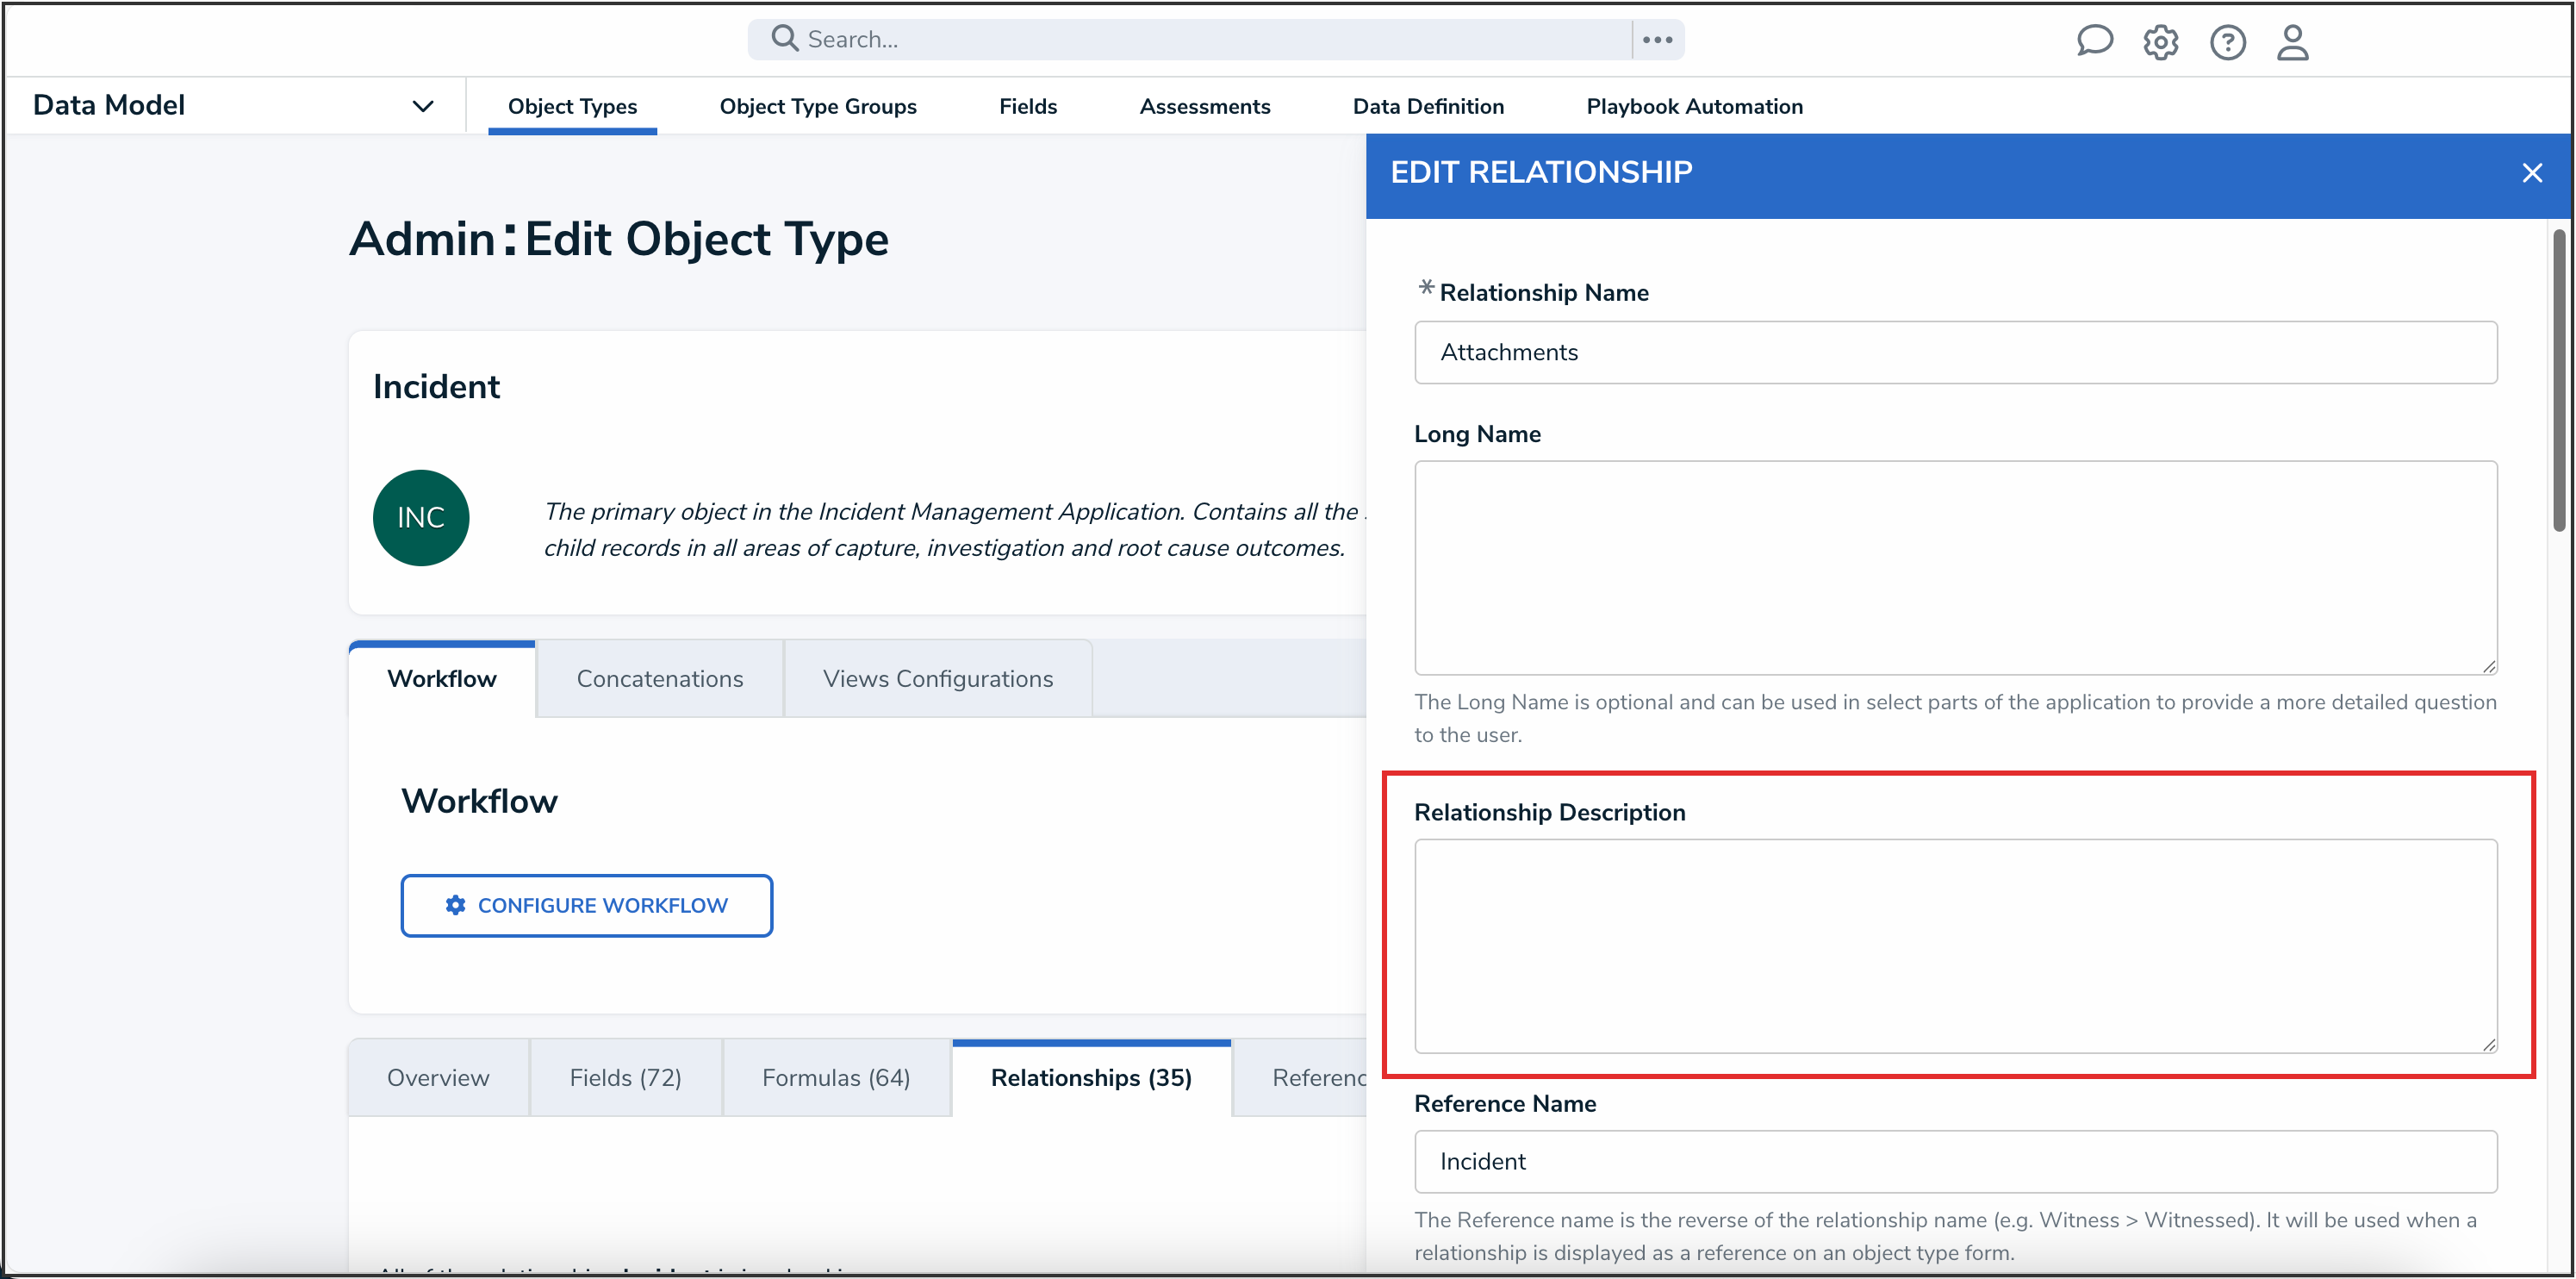Click the INC object type avatar
The height and width of the screenshot is (1279, 2576).
tap(421, 518)
